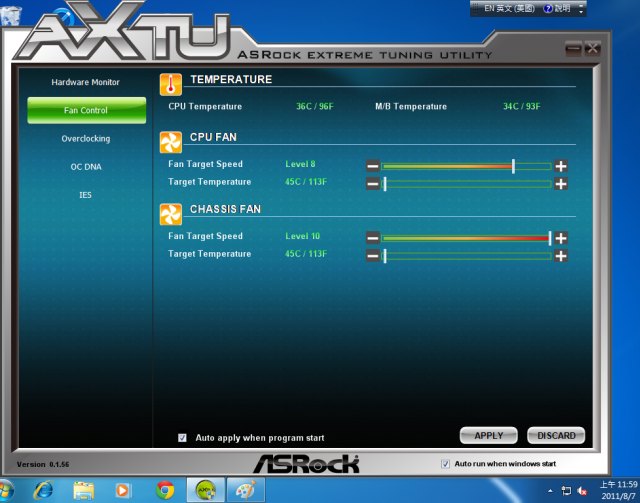Open the Hardware Monitor section
Screen dimensions: 640x503
point(85,82)
